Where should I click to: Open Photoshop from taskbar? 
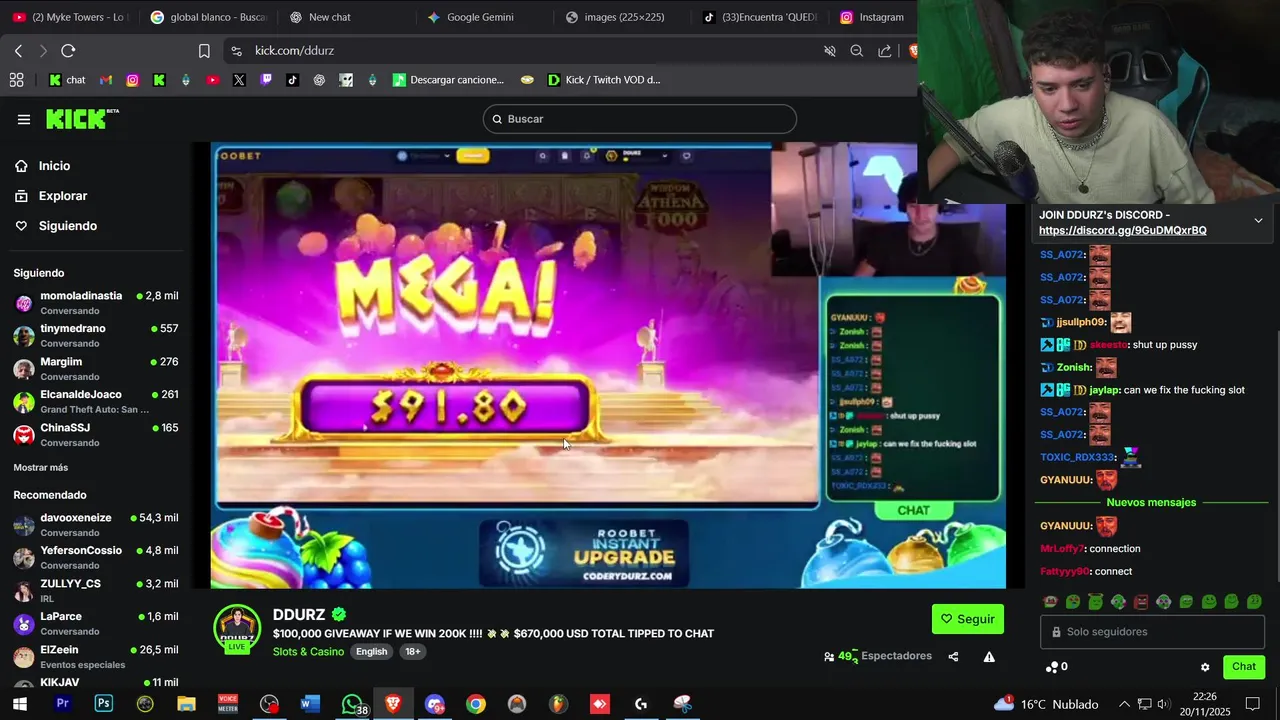(104, 704)
